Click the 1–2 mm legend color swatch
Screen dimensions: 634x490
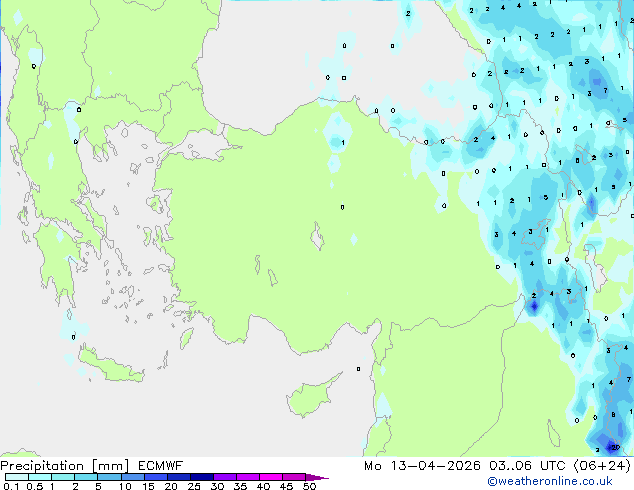click(x=63, y=477)
